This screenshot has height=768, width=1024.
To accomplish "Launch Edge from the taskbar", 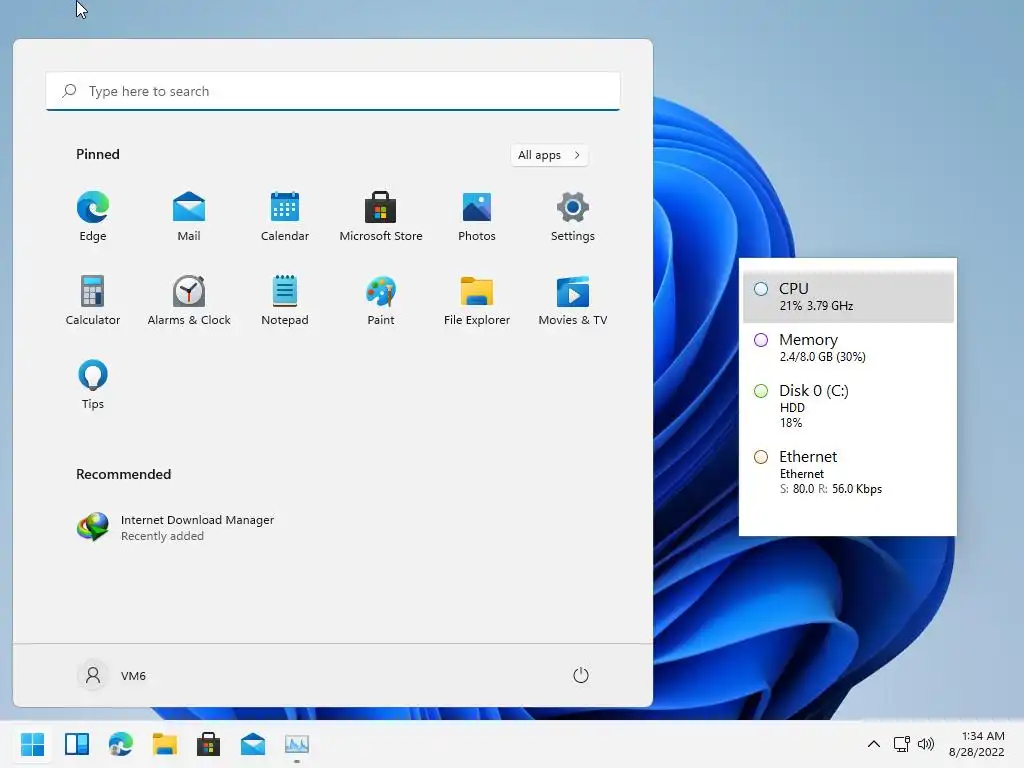I will tap(121, 744).
